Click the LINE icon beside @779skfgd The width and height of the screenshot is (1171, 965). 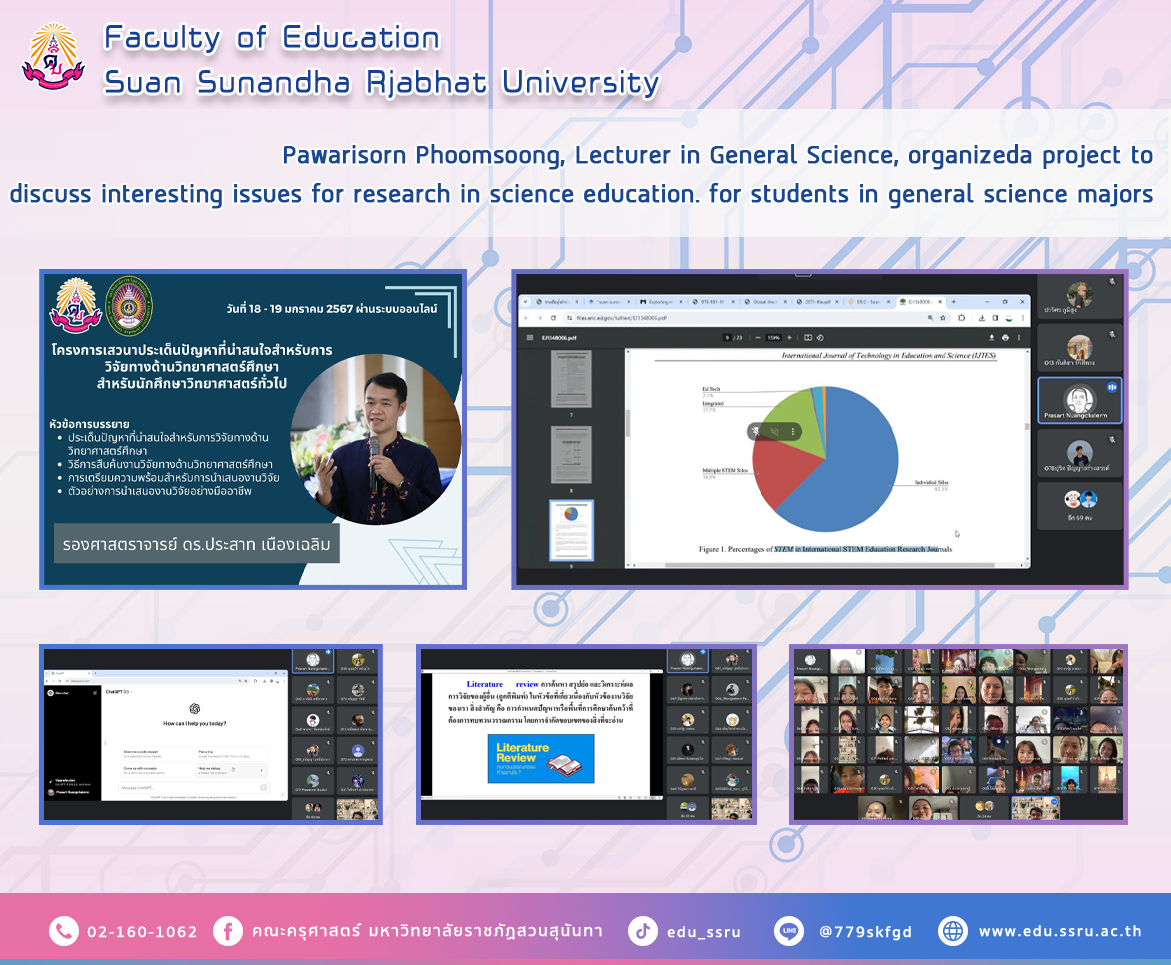pyautogui.click(x=789, y=932)
